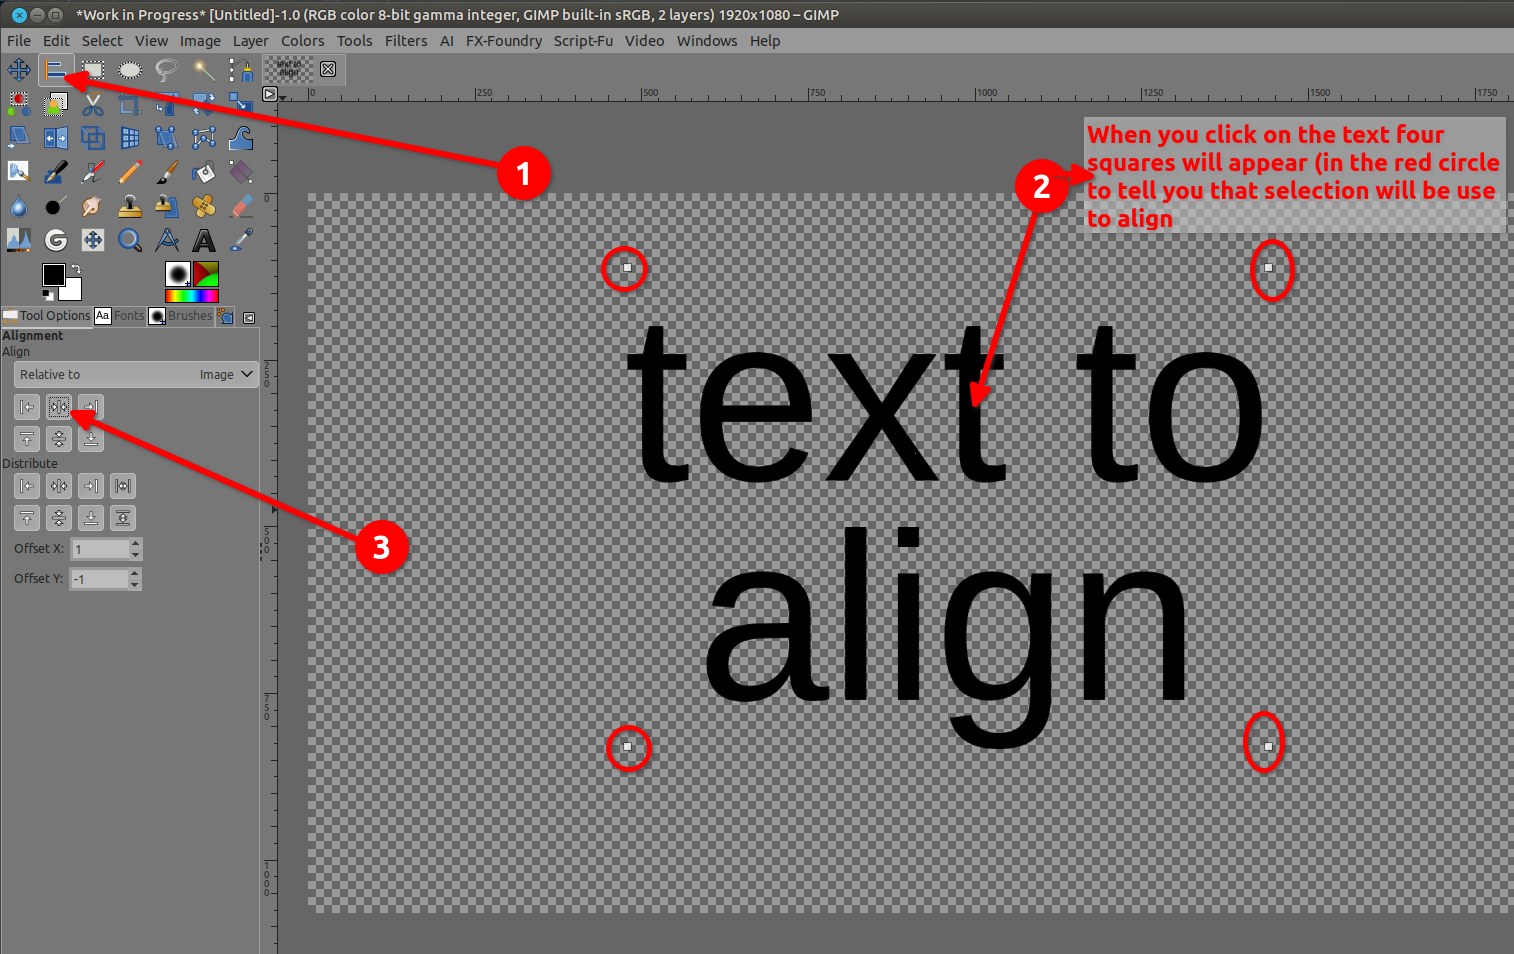This screenshot has height=954, width=1514.
Task: Select the Heal bandage tool
Action: tap(204, 206)
